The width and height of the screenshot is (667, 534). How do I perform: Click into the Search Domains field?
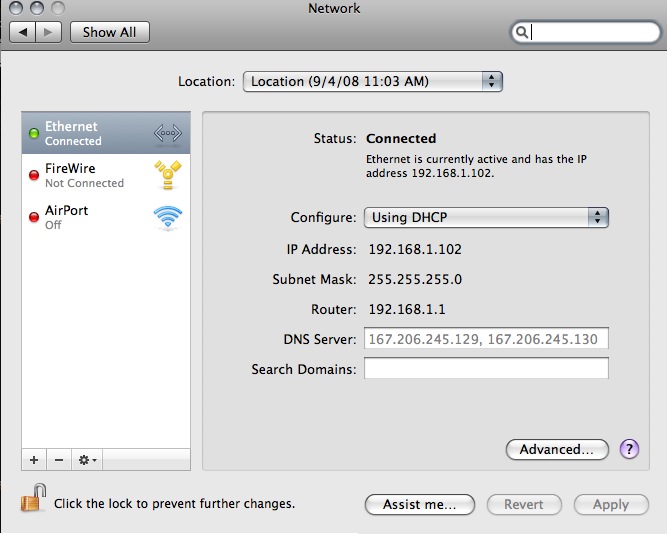click(486, 369)
